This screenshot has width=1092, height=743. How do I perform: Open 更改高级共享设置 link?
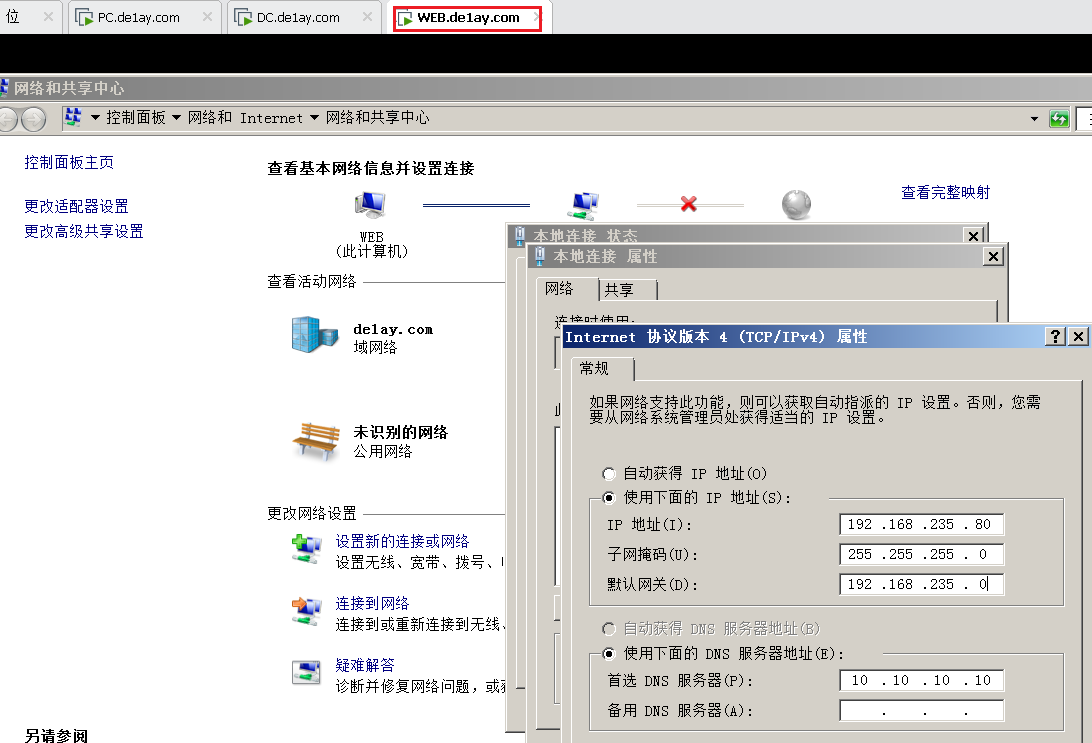tap(84, 231)
